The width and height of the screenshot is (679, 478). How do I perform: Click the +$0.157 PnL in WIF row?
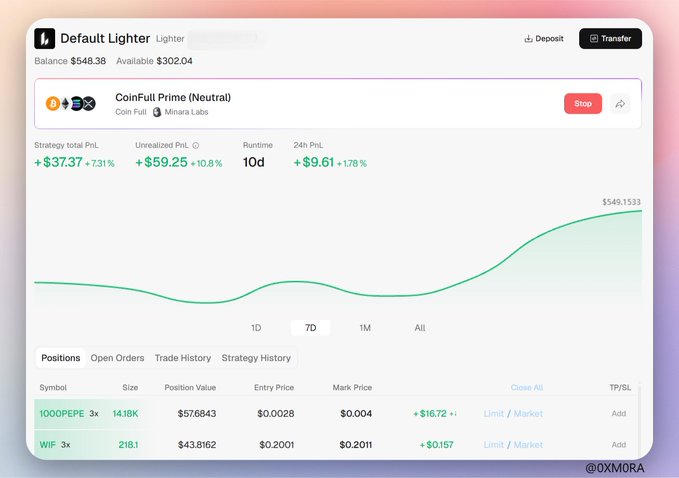436,445
